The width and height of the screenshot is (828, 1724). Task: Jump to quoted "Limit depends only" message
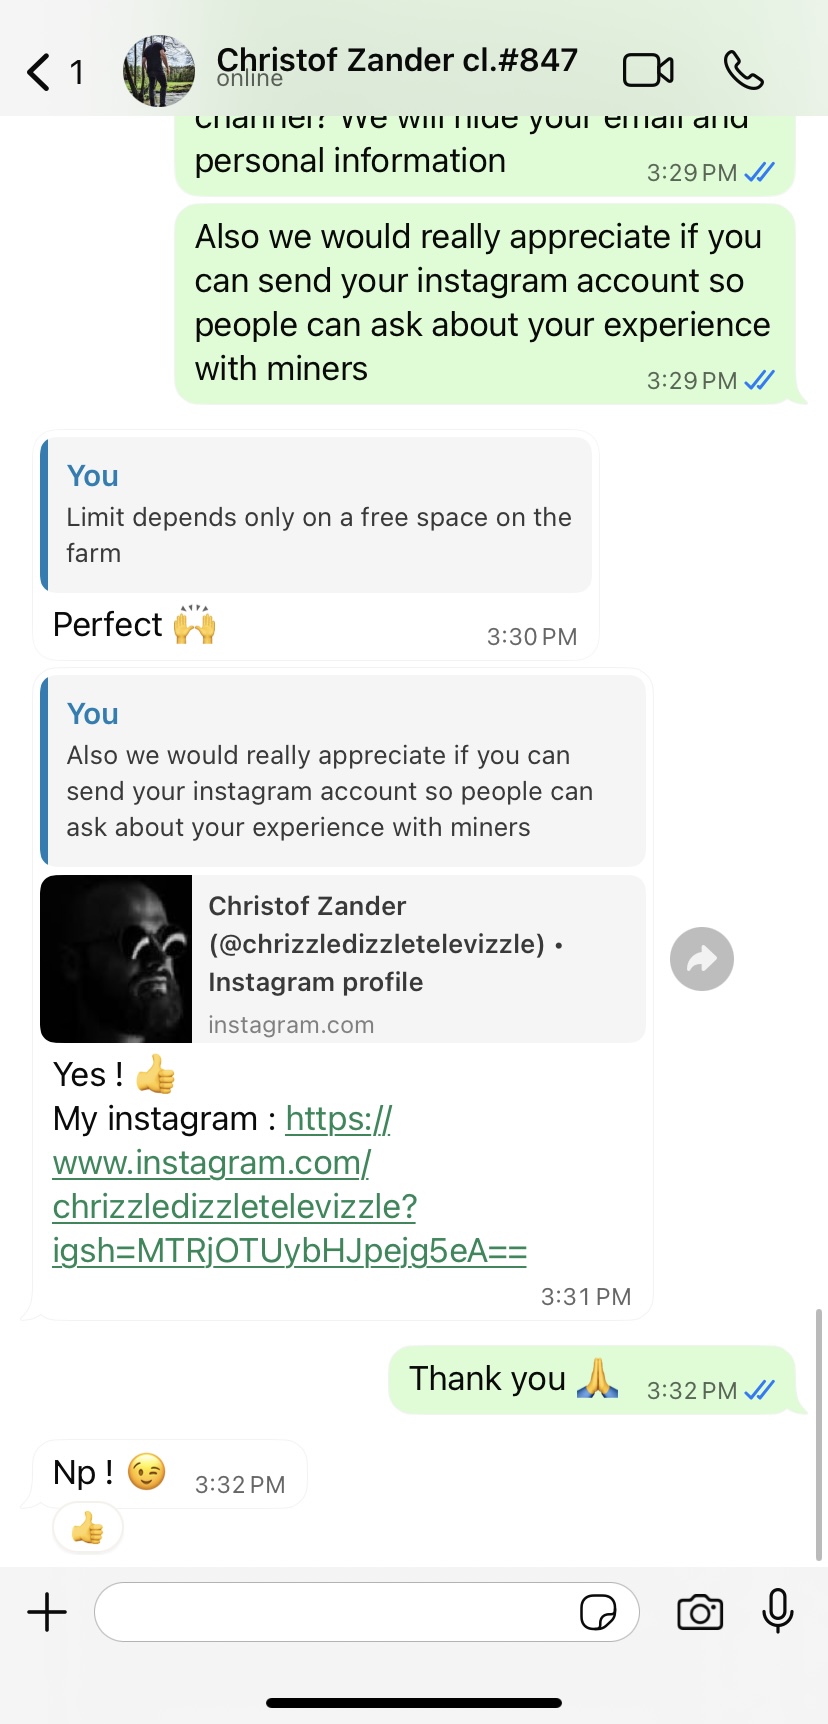click(316, 515)
